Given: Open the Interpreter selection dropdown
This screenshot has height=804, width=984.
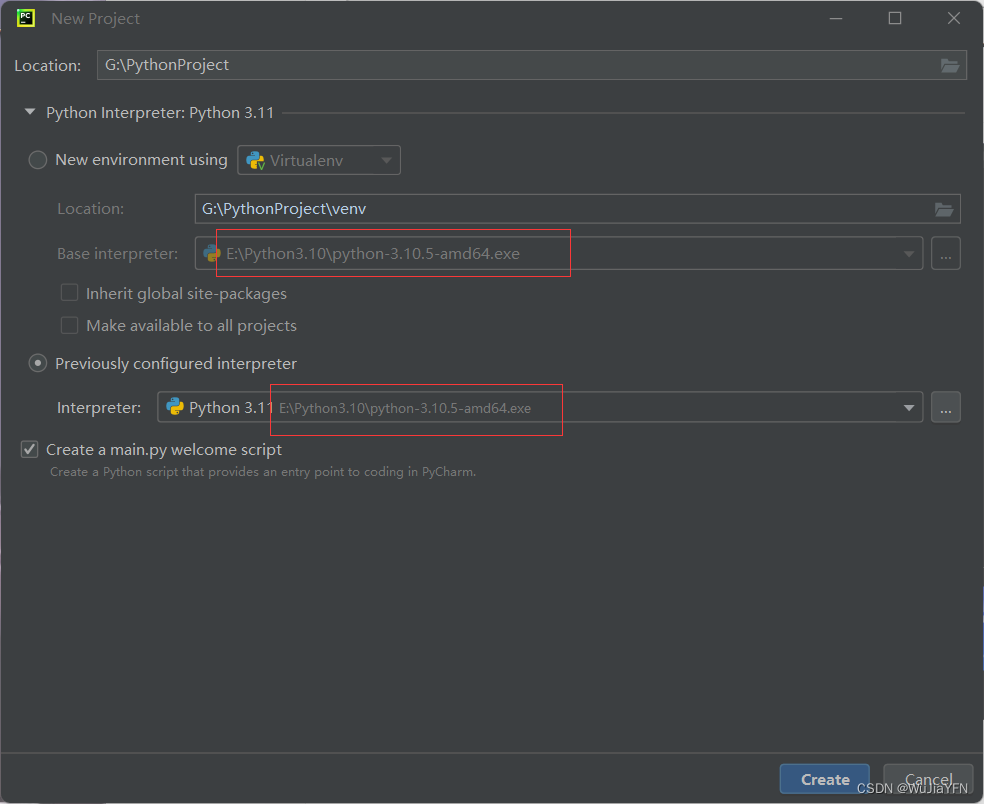Looking at the screenshot, I should coord(908,407).
